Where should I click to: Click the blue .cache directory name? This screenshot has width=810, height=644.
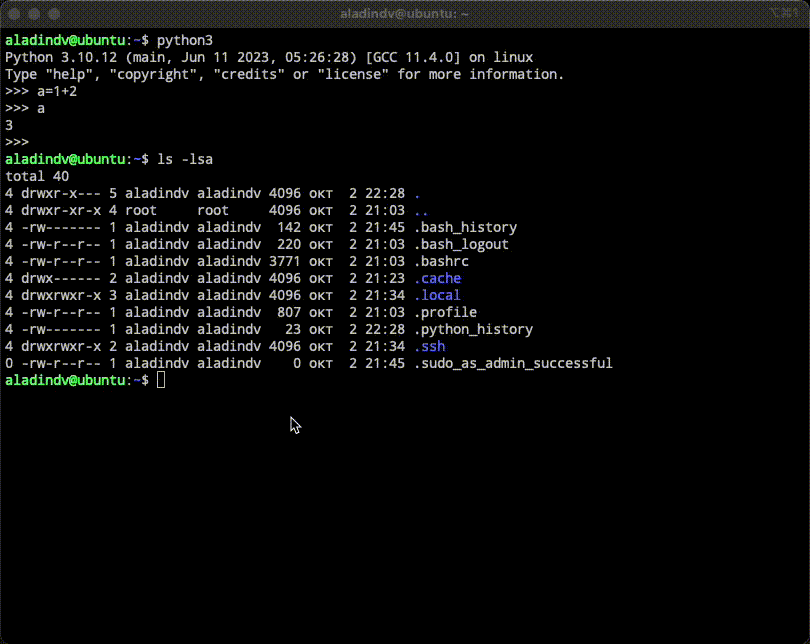(439, 278)
